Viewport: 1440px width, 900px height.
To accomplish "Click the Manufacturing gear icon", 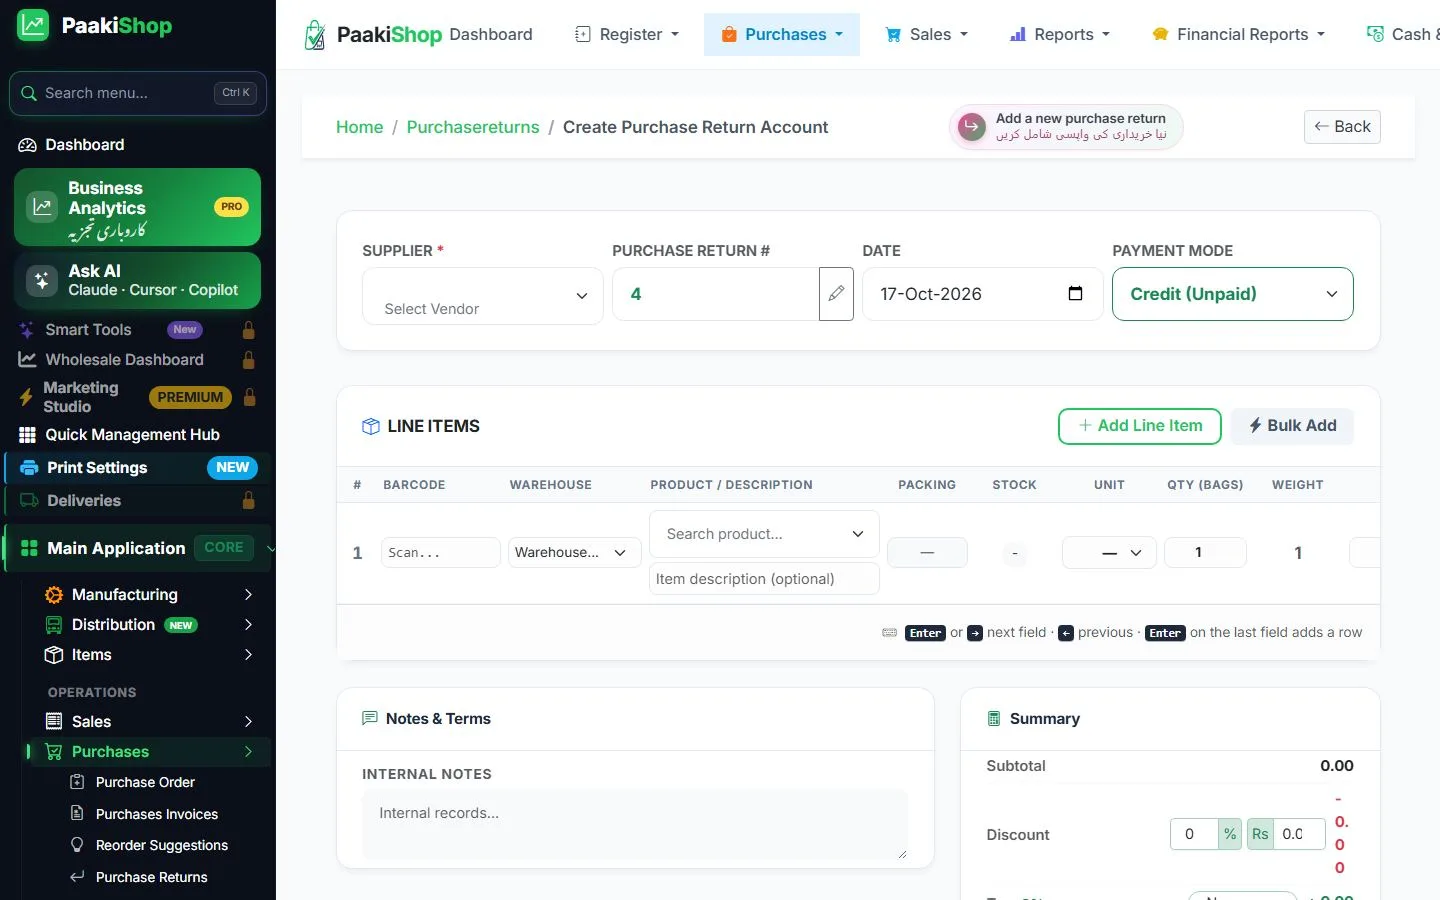I will click(x=54, y=595).
